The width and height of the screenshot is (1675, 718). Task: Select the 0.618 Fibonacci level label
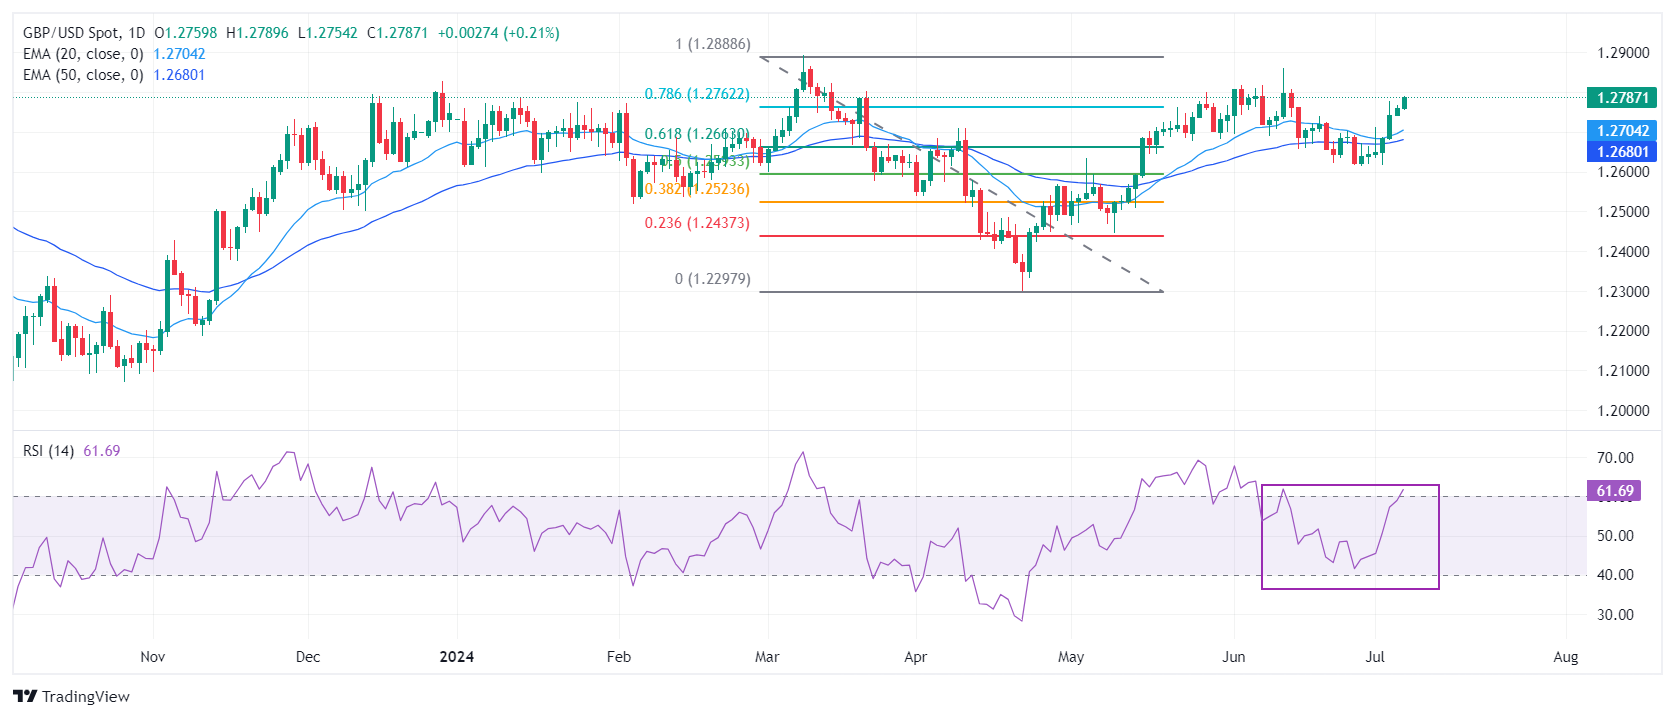point(697,134)
